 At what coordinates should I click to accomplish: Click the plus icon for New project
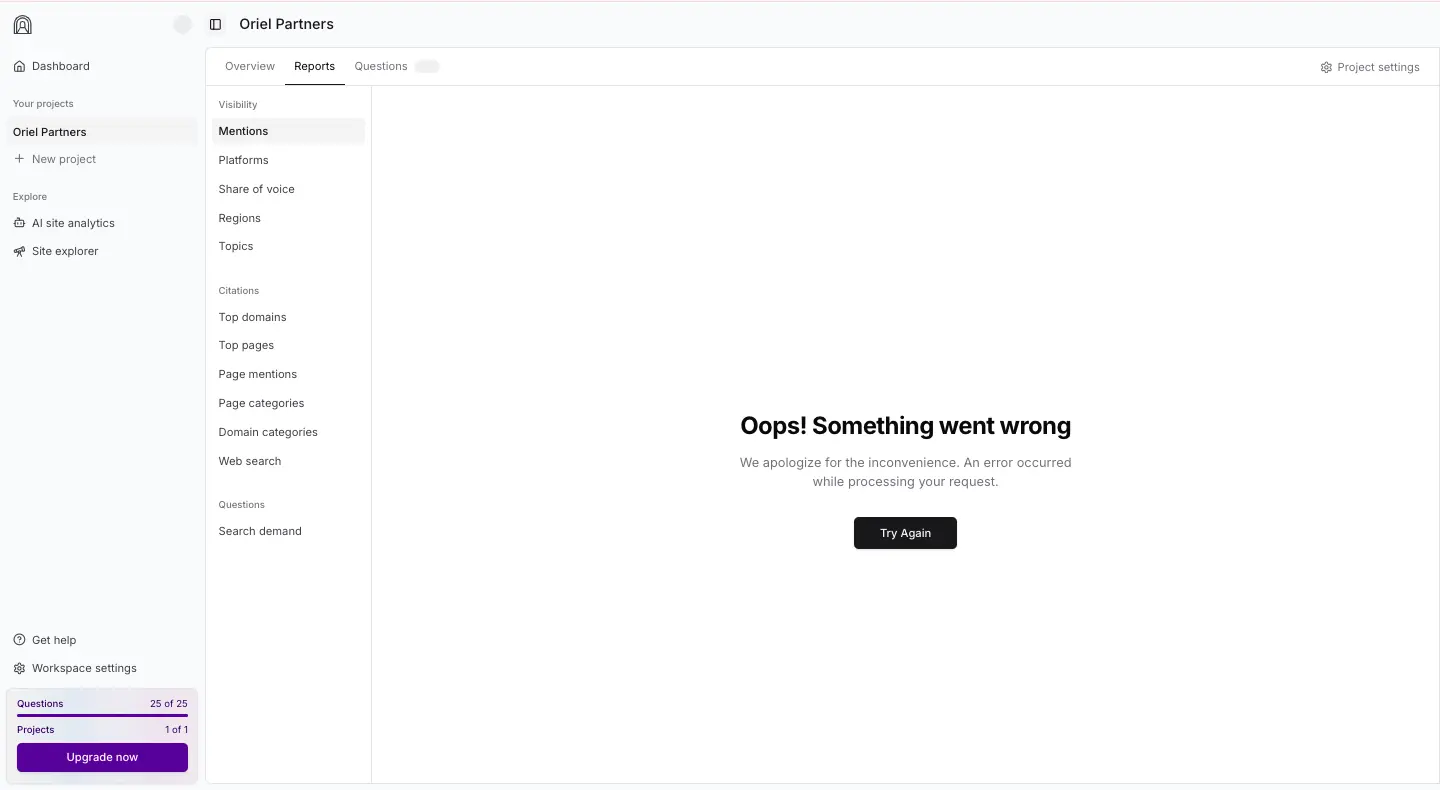[19, 159]
